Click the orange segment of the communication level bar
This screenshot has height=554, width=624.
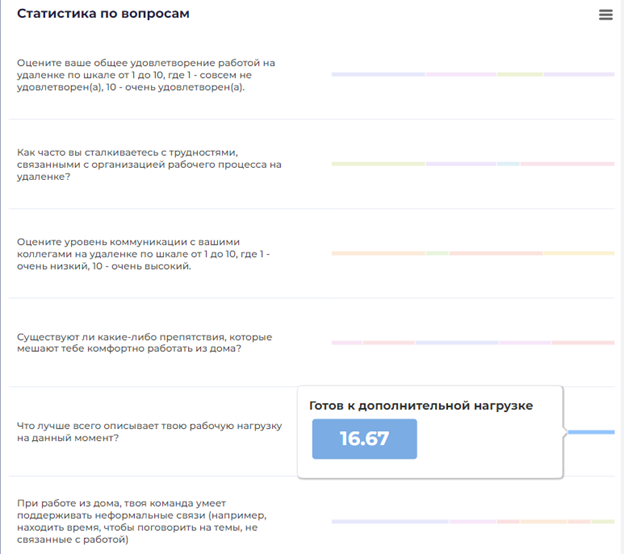(x=378, y=253)
